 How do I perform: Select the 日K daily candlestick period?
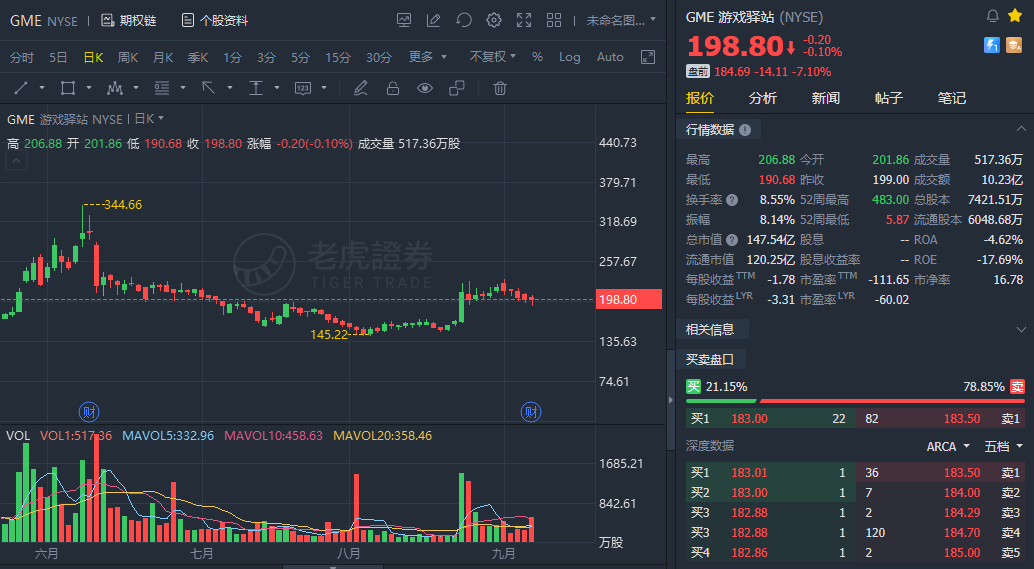[x=93, y=57]
